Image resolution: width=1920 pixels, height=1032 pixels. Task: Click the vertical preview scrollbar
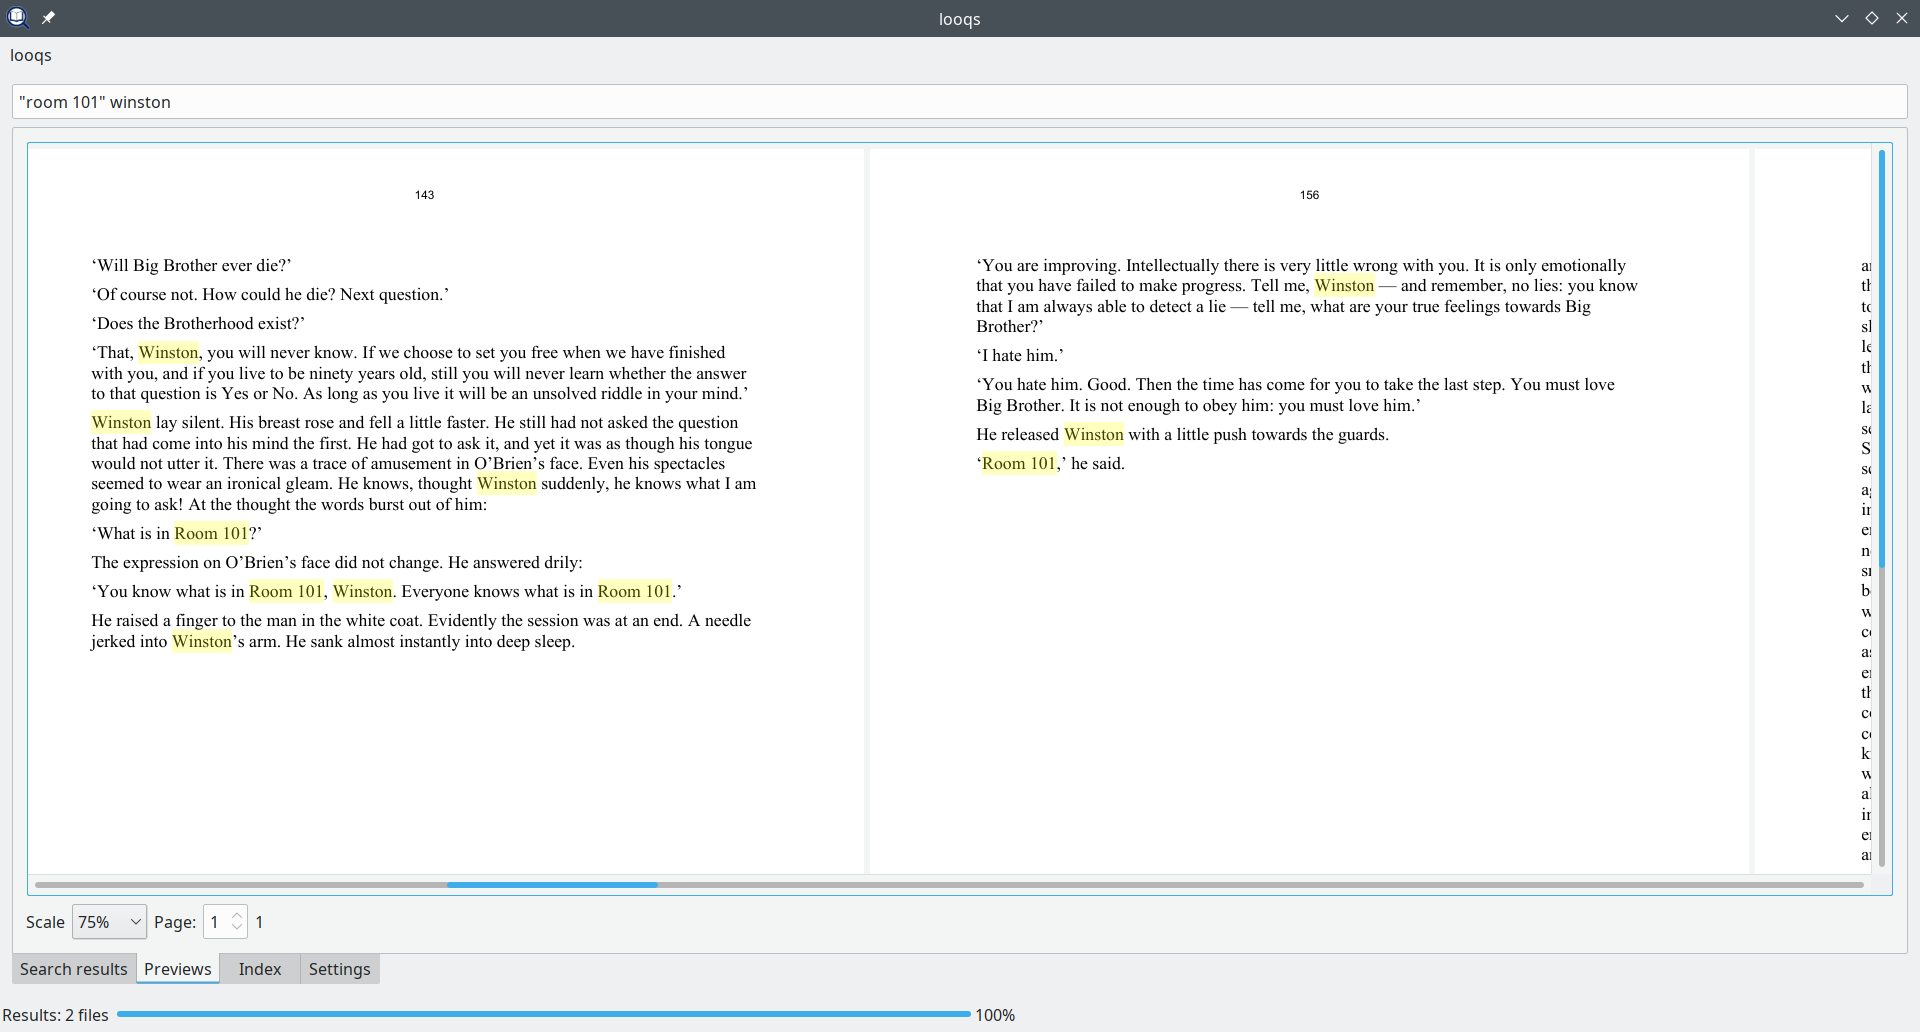coord(1882,508)
